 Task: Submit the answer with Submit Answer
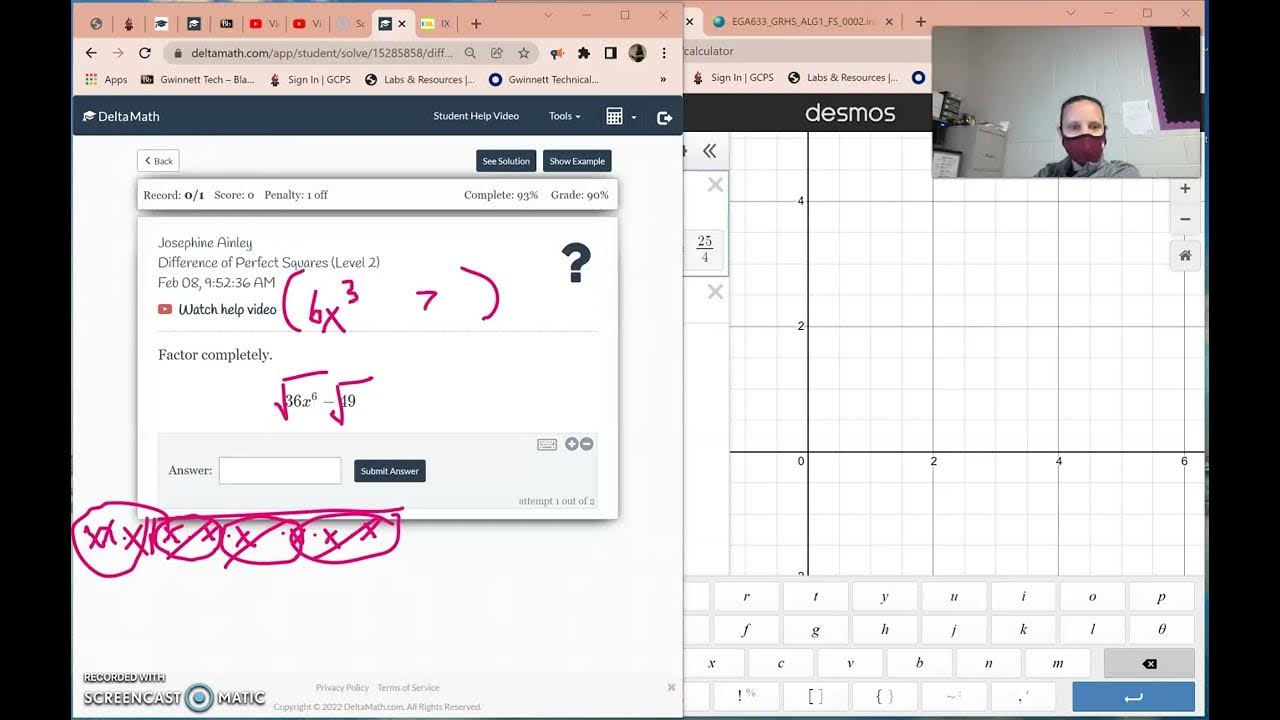tap(390, 471)
